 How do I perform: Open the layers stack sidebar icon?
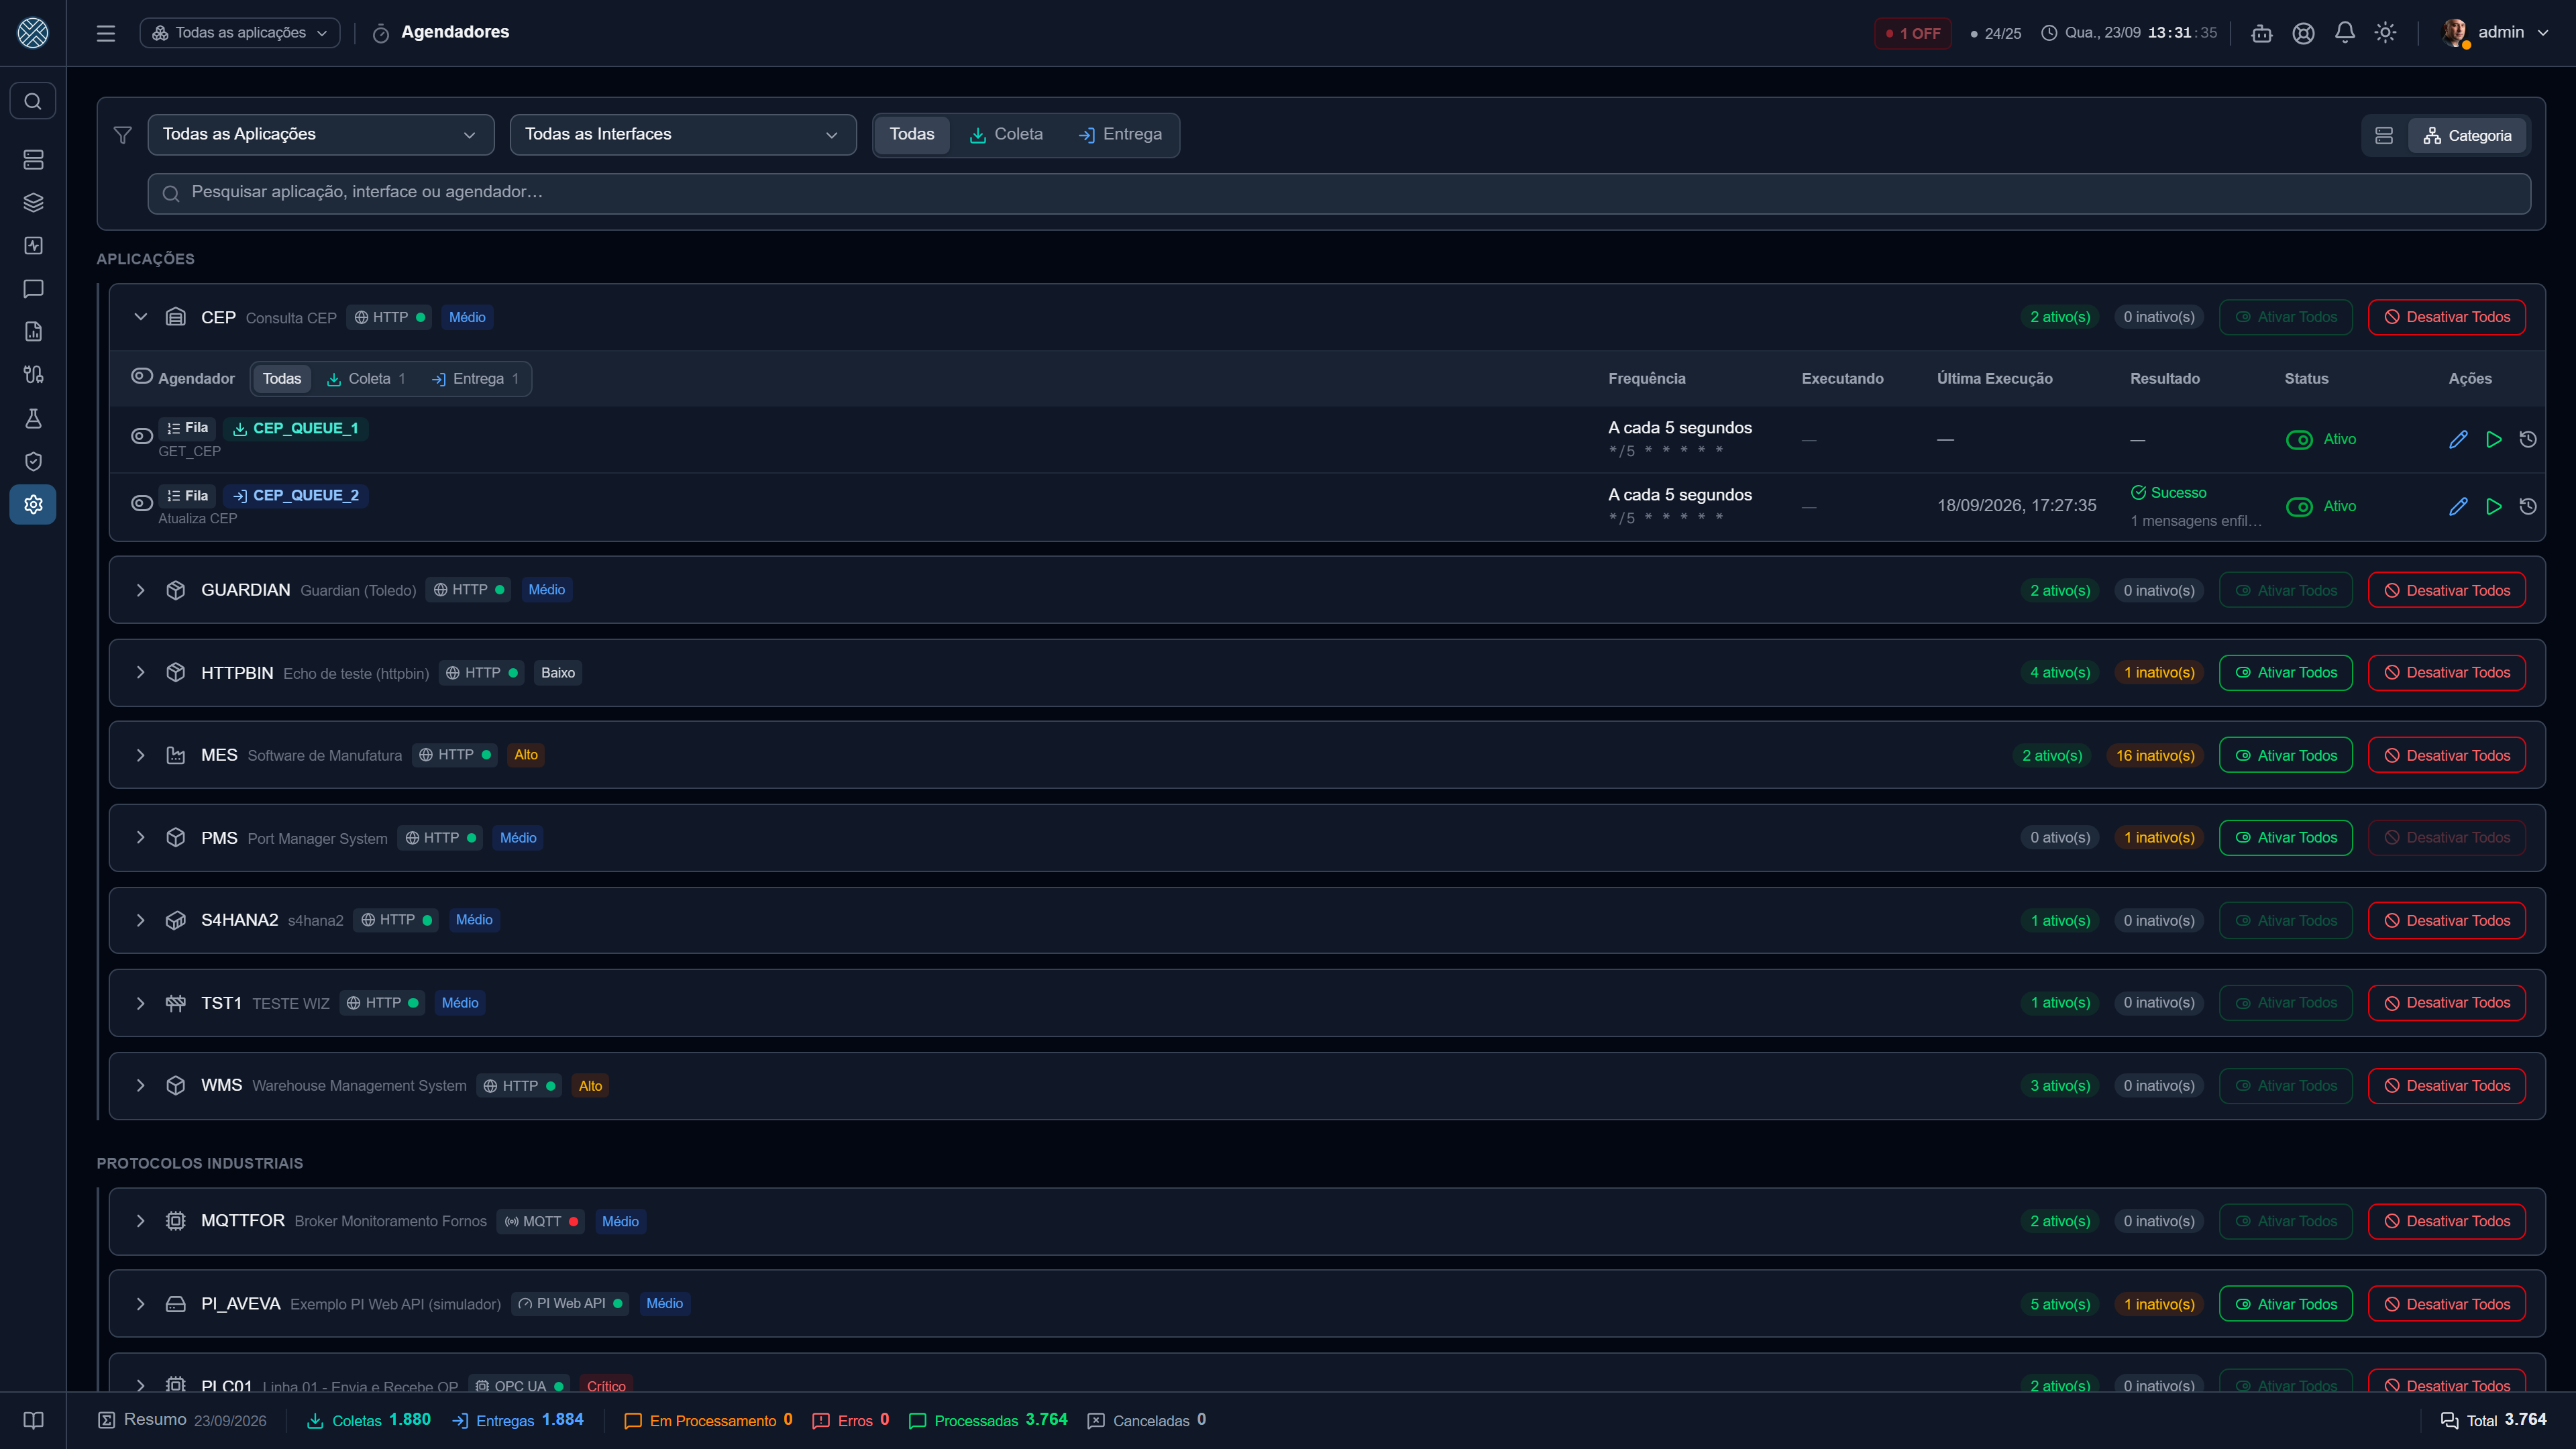(33, 202)
